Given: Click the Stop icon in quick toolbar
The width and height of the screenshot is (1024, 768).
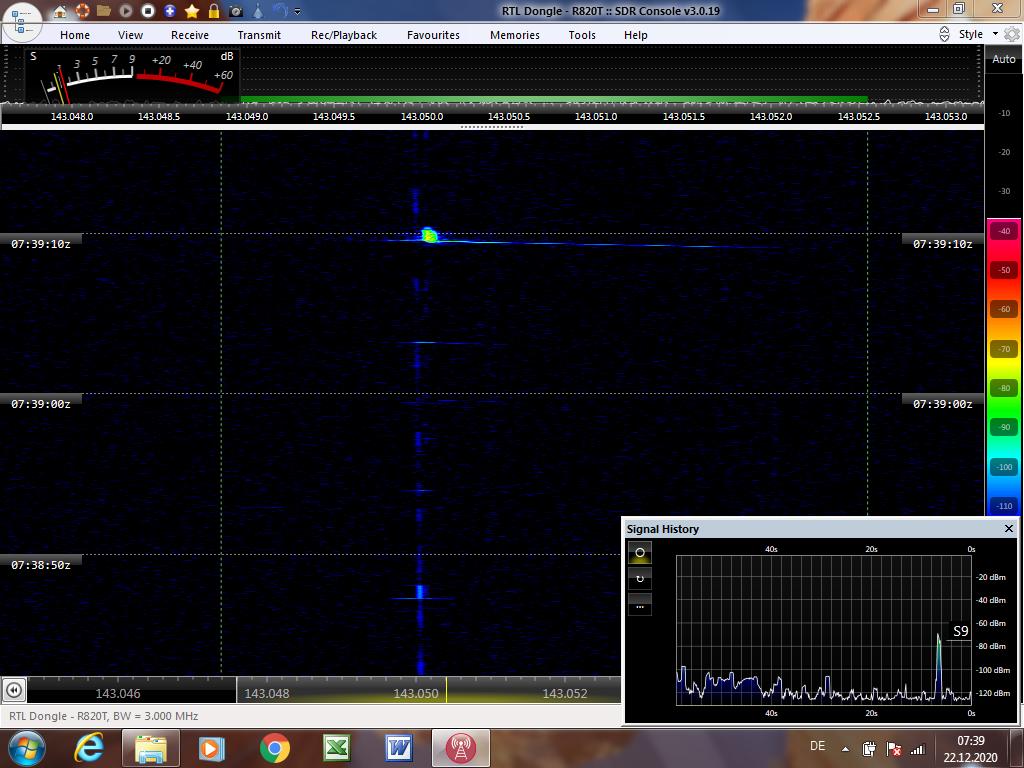Looking at the screenshot, I should coord(148,10).
